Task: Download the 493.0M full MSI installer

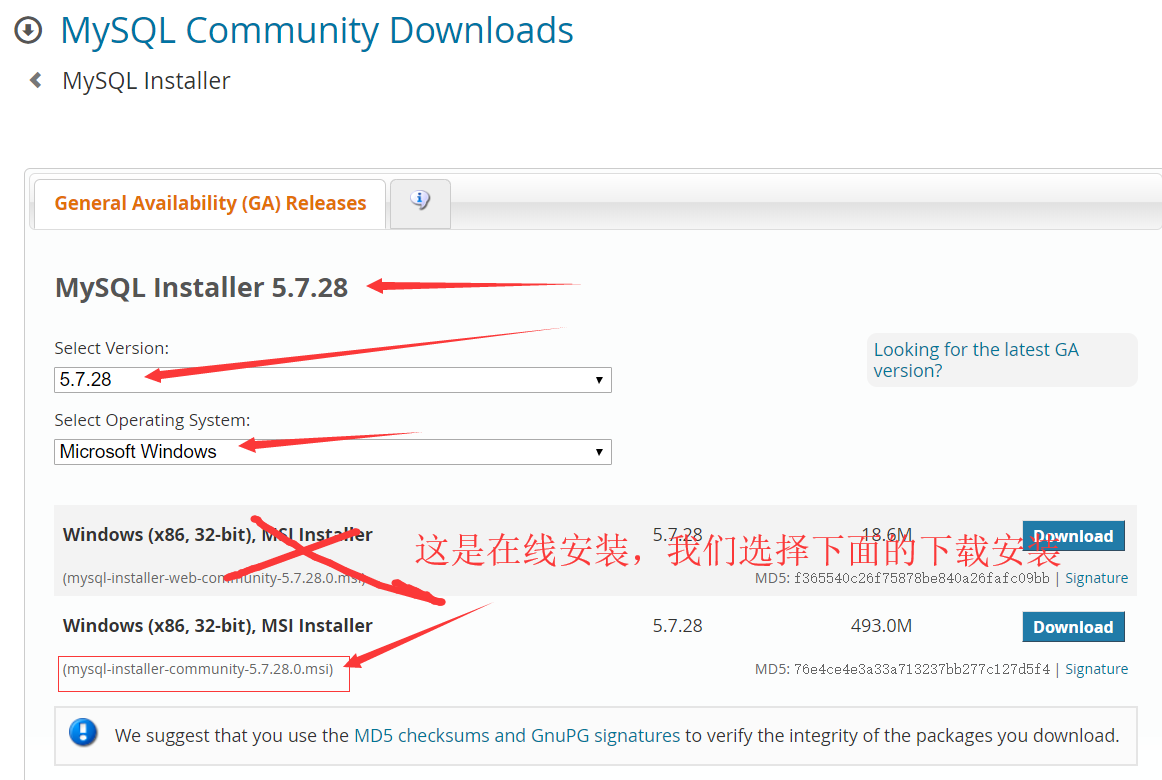Action: pyautogui.click(x=1073, y=626)
